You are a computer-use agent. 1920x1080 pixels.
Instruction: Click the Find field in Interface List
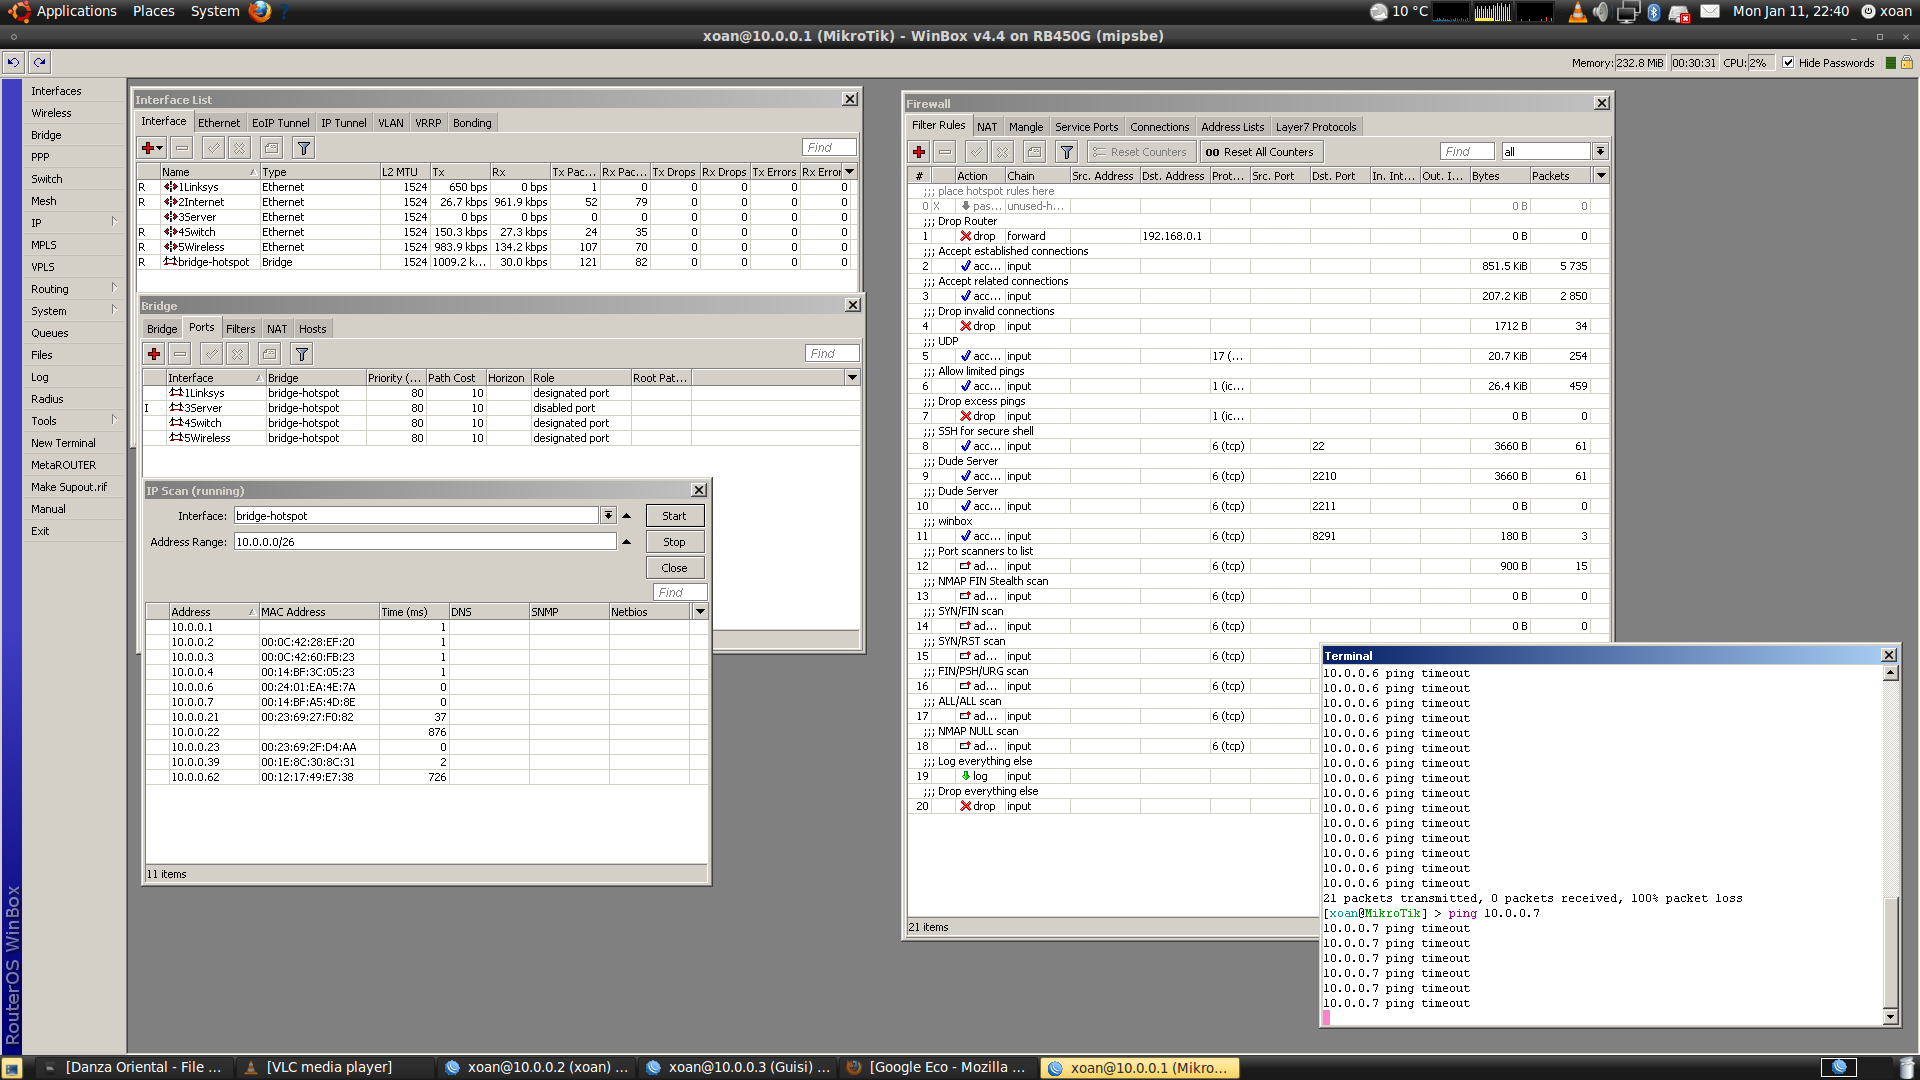[x=830, y=148]
